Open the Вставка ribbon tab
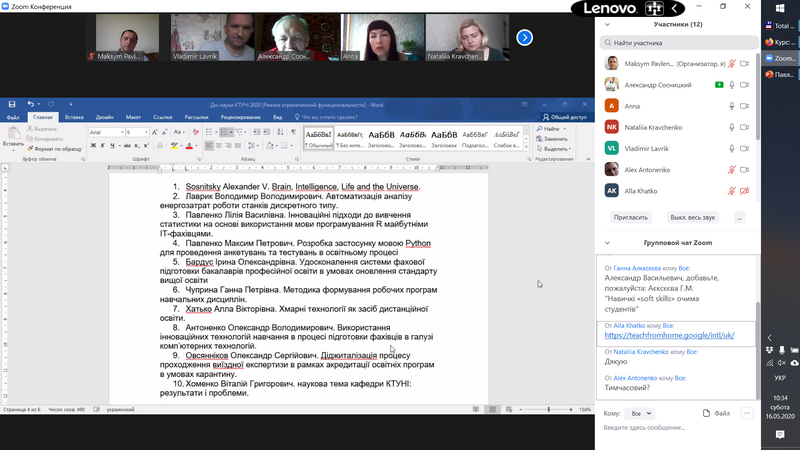 point(74,117)
